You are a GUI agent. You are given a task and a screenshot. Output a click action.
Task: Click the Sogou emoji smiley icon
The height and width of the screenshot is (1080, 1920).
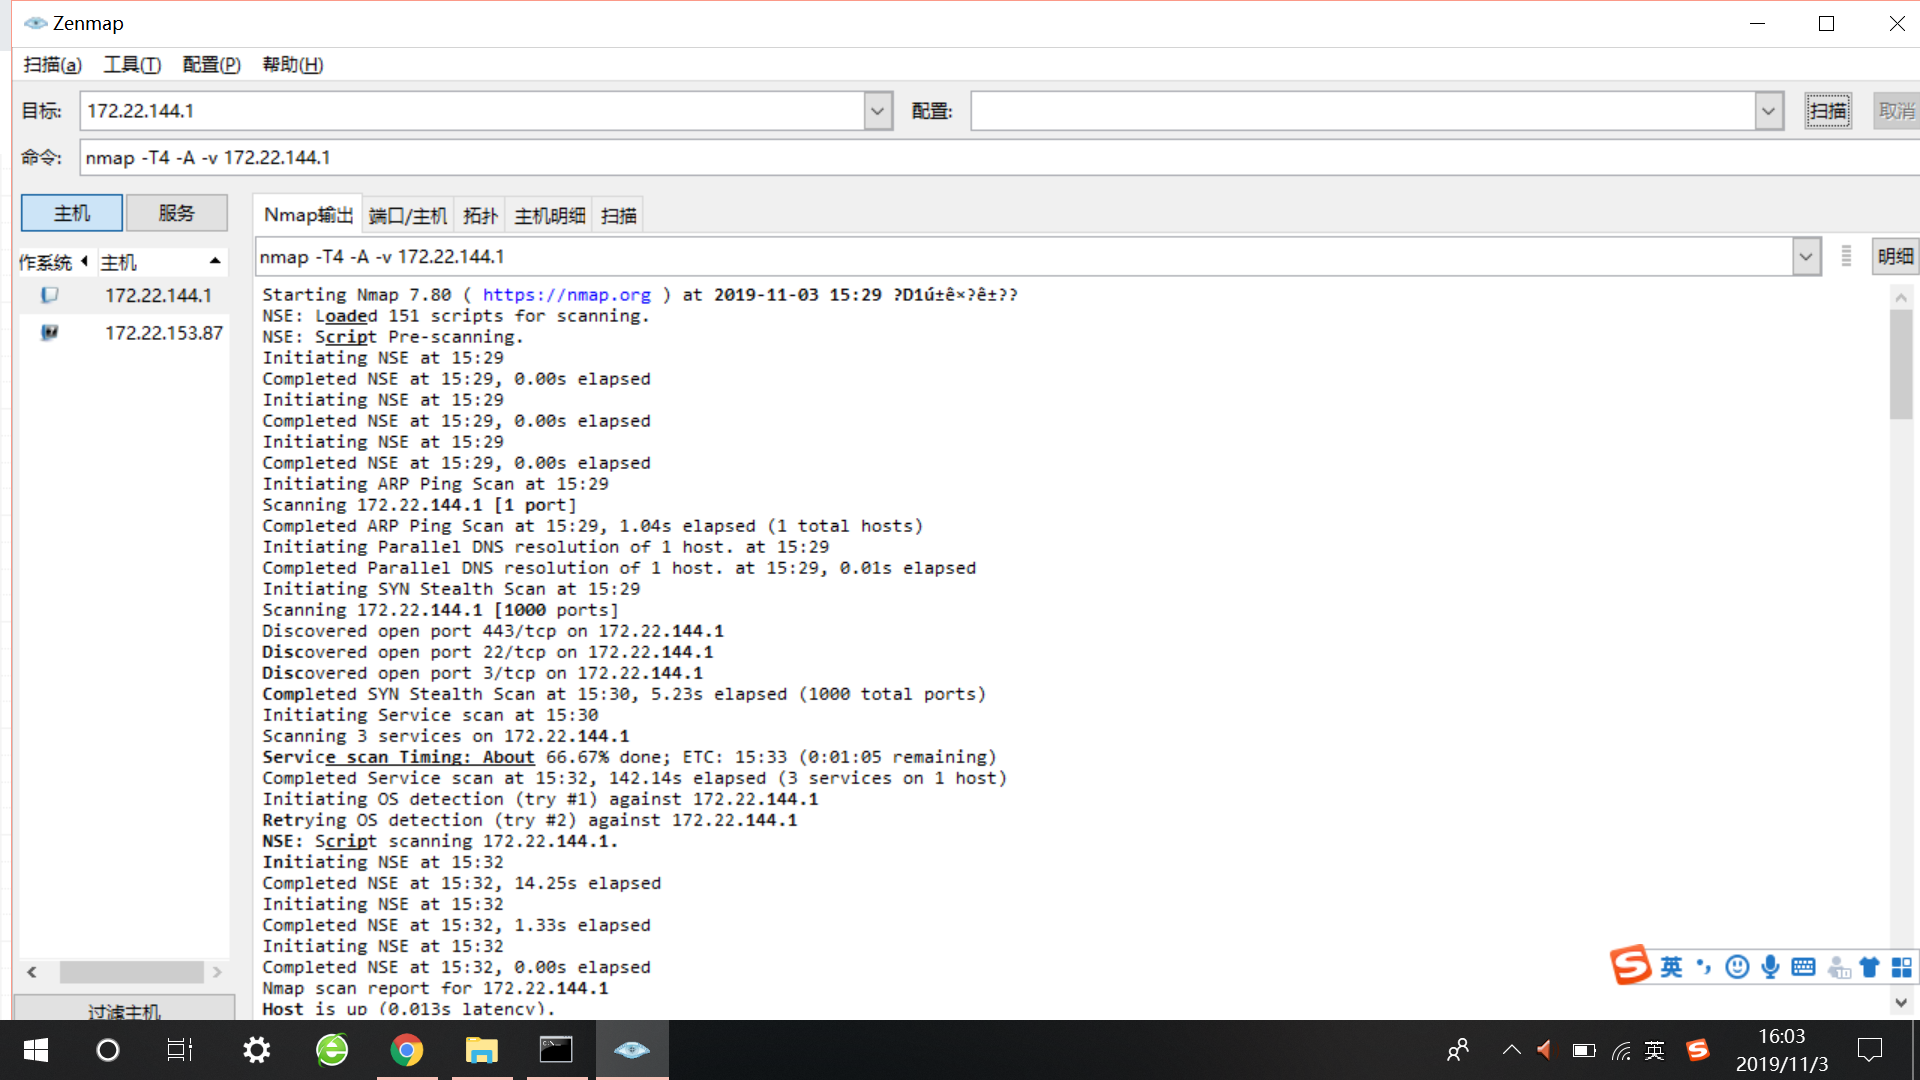(x=1737, y=967)
